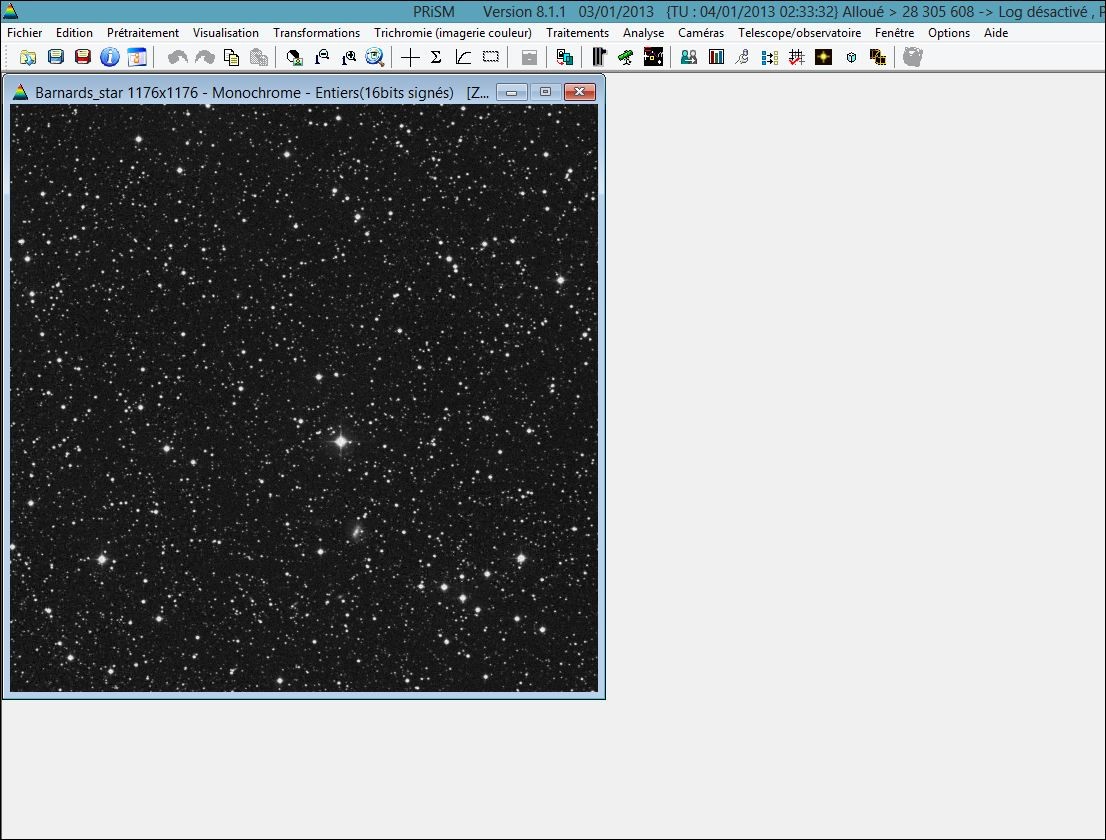
Task: Click the zoom in magnifier icon
Action: [348, 57]
